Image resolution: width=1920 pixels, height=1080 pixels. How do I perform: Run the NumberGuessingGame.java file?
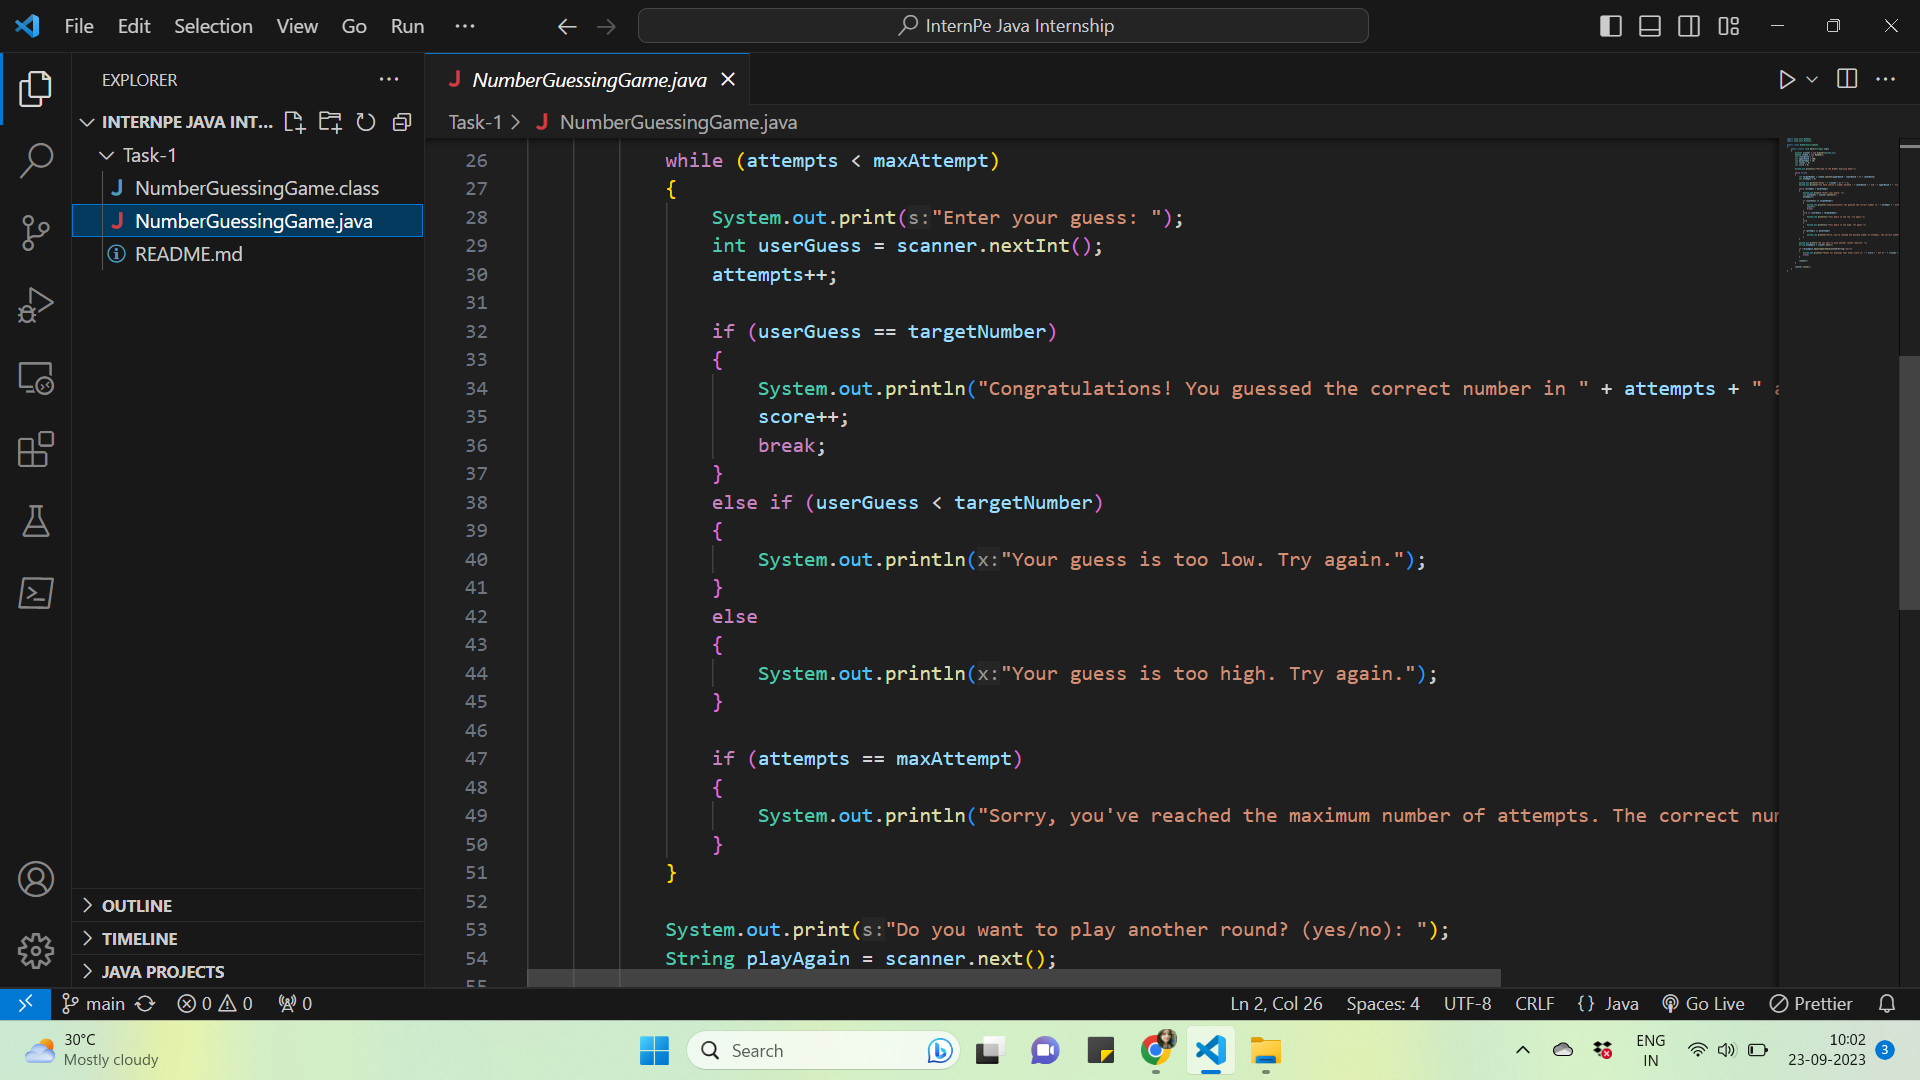1788,79
